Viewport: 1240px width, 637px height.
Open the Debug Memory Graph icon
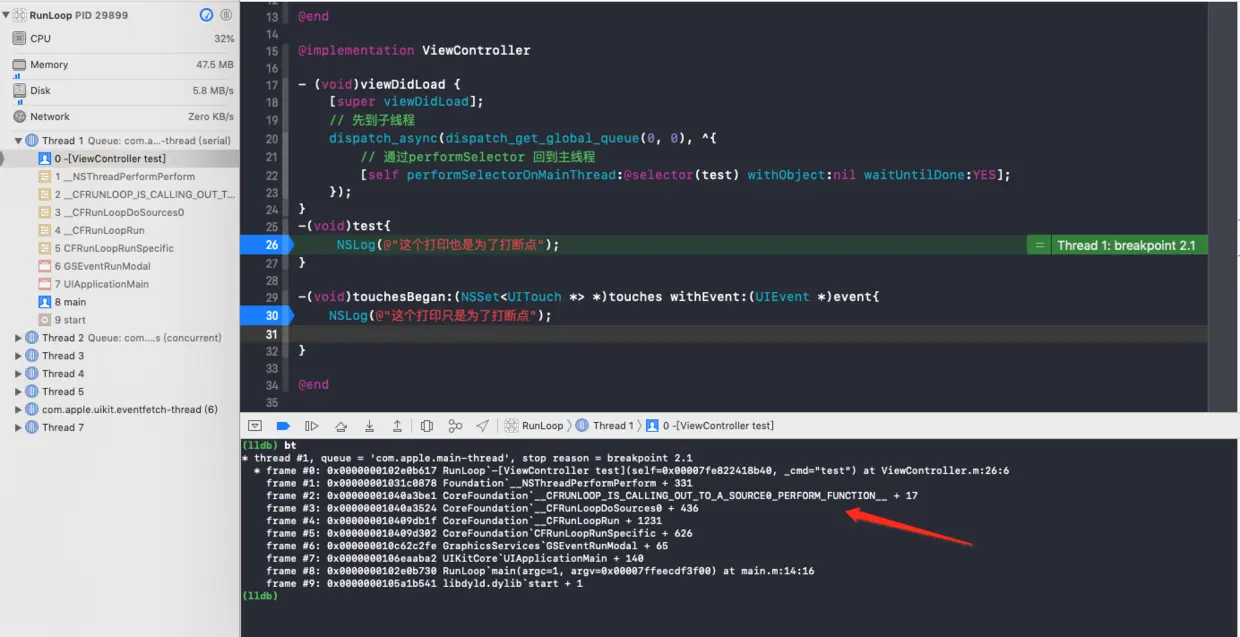(455, 426)
